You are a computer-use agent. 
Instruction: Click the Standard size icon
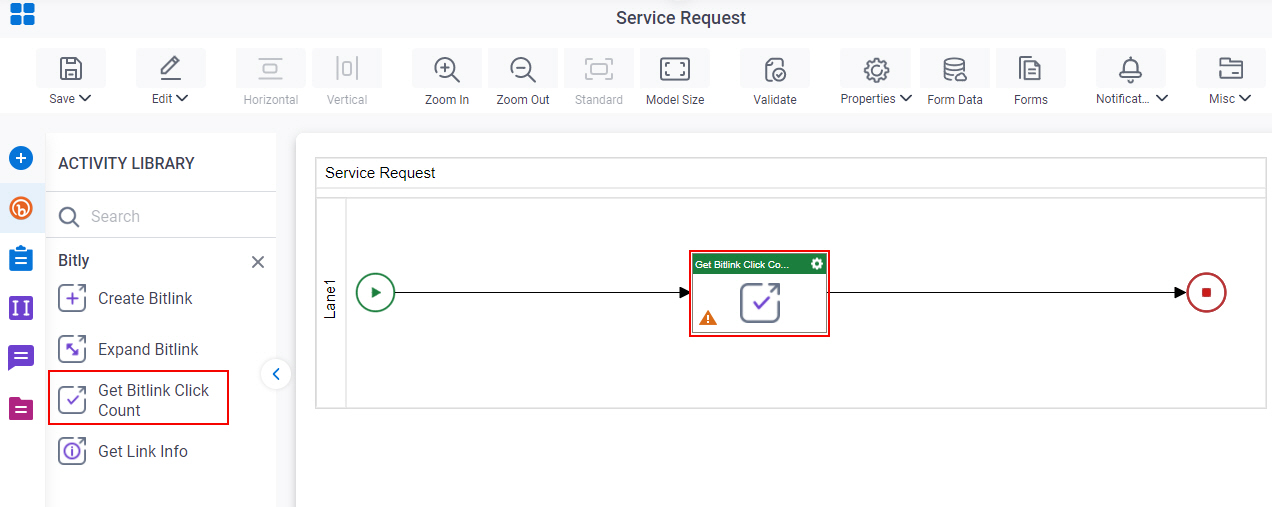pos(599,68)
